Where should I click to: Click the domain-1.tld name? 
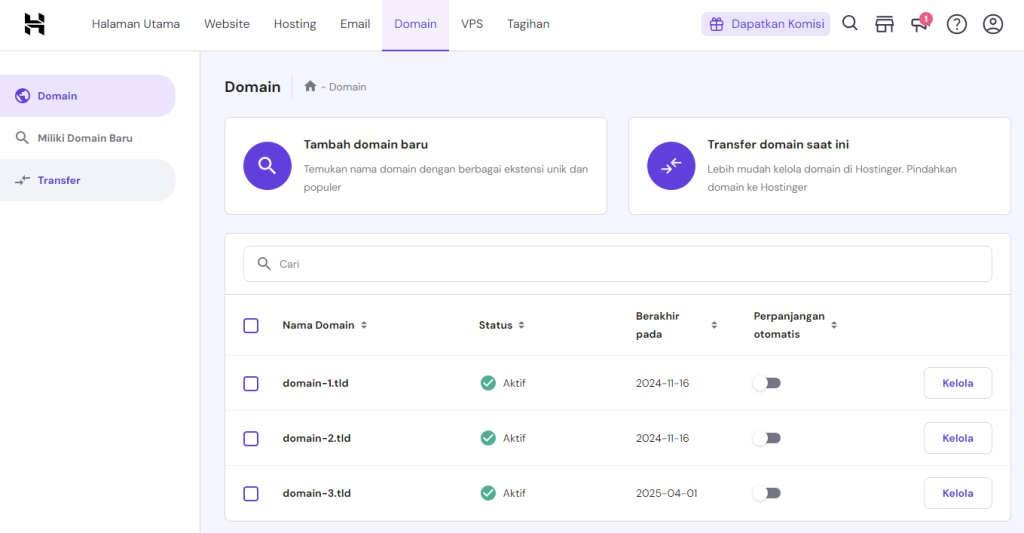tap(315, 383)
